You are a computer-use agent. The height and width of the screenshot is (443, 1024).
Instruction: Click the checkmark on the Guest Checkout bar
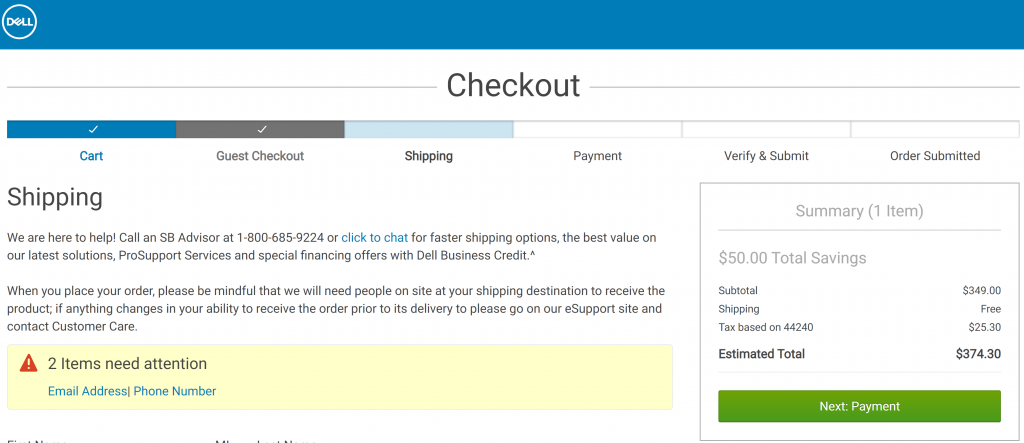coord(261,129)
